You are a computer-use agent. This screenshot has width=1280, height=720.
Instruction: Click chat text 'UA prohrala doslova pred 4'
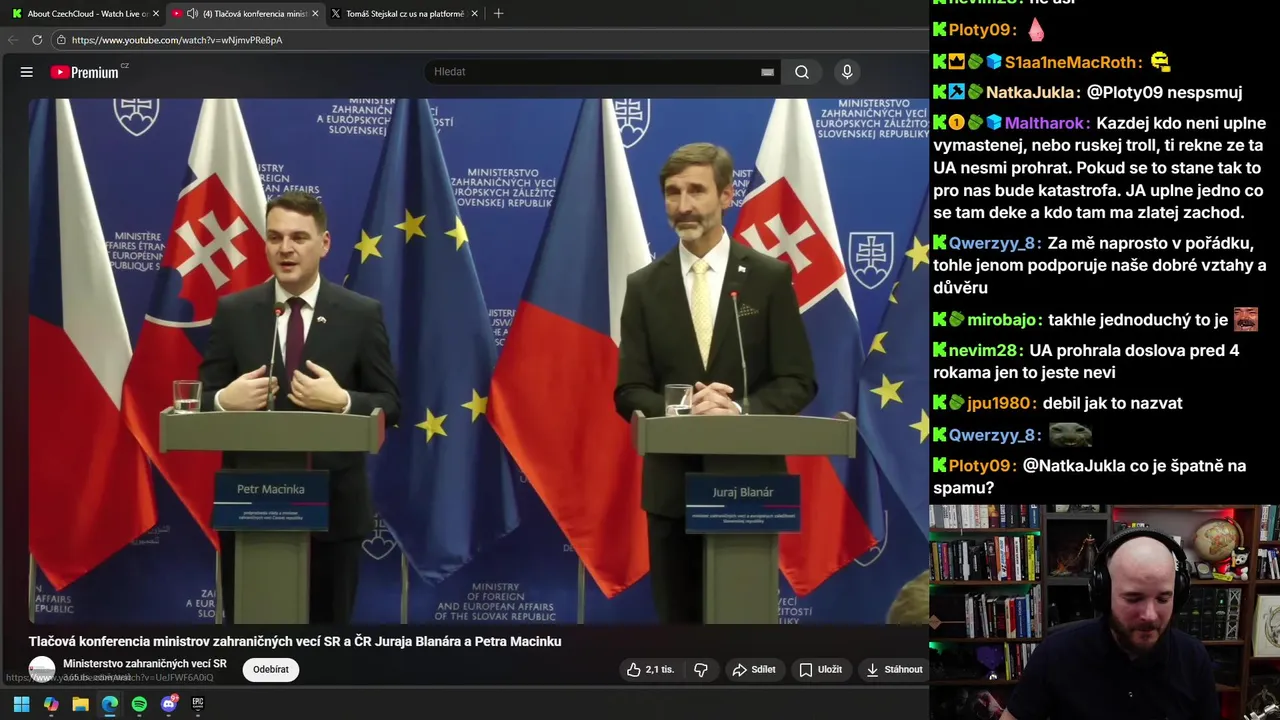[x=1134, y=350]
